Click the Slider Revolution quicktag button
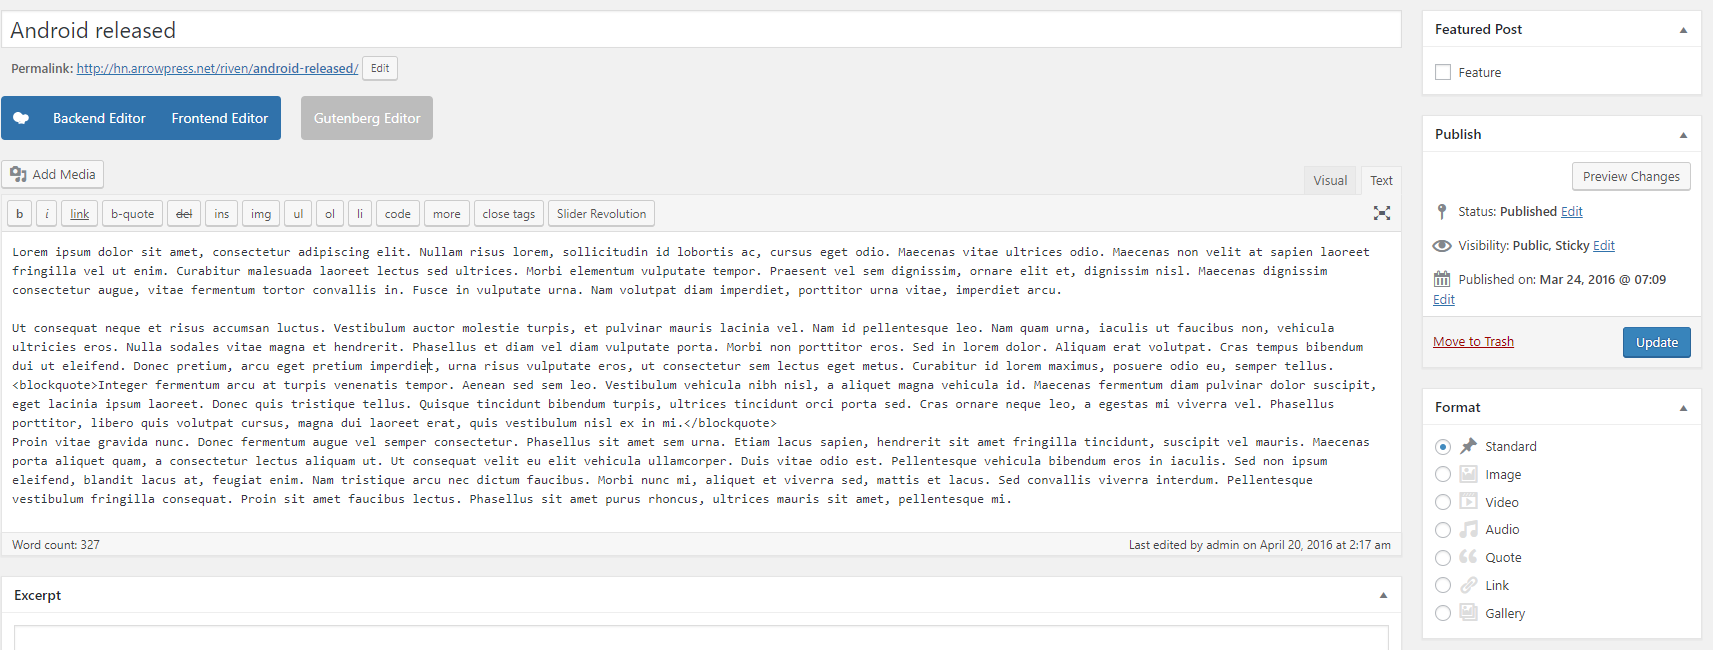 (x=601, y=214)
